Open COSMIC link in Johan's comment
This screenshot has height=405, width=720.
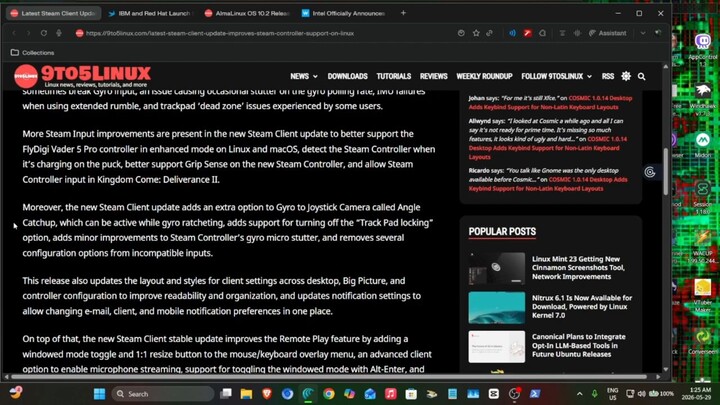point(550,102)
